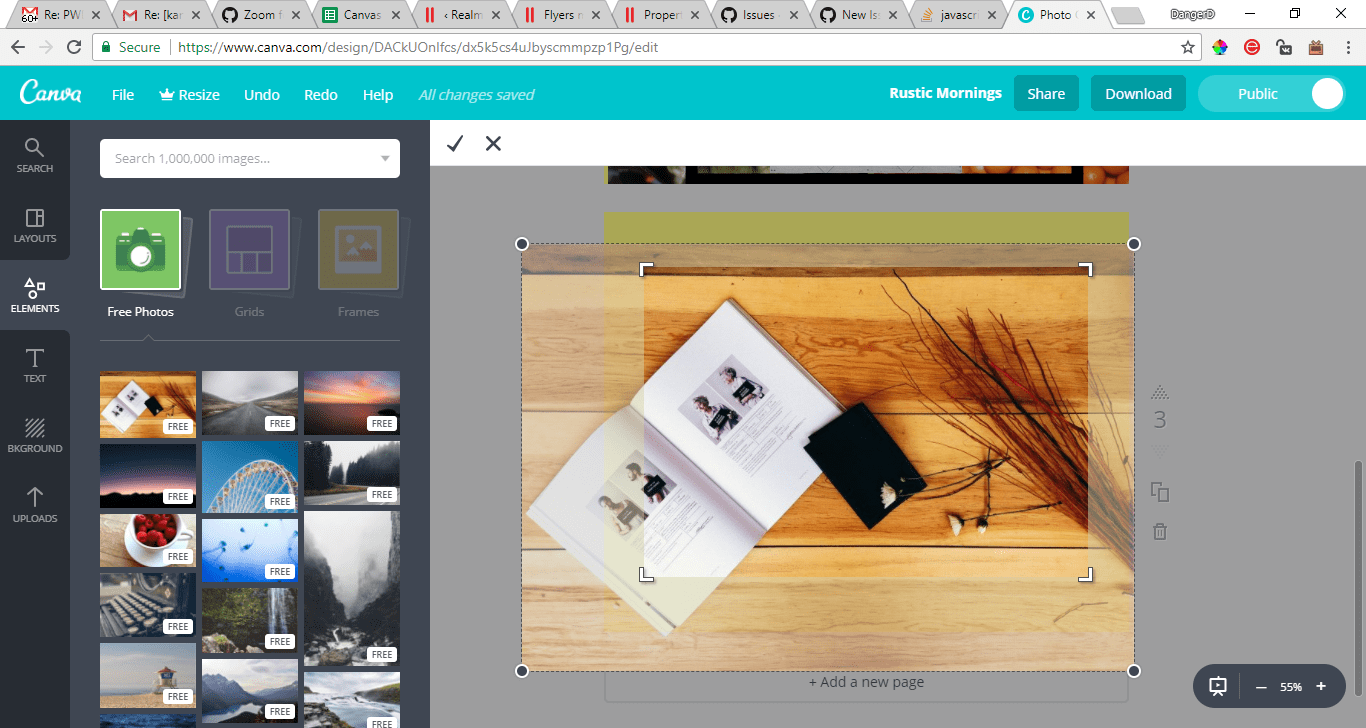Click Redo in the Canva toolbar
The width and height of the screenshot is (1366, 728).
pos(321,94)
